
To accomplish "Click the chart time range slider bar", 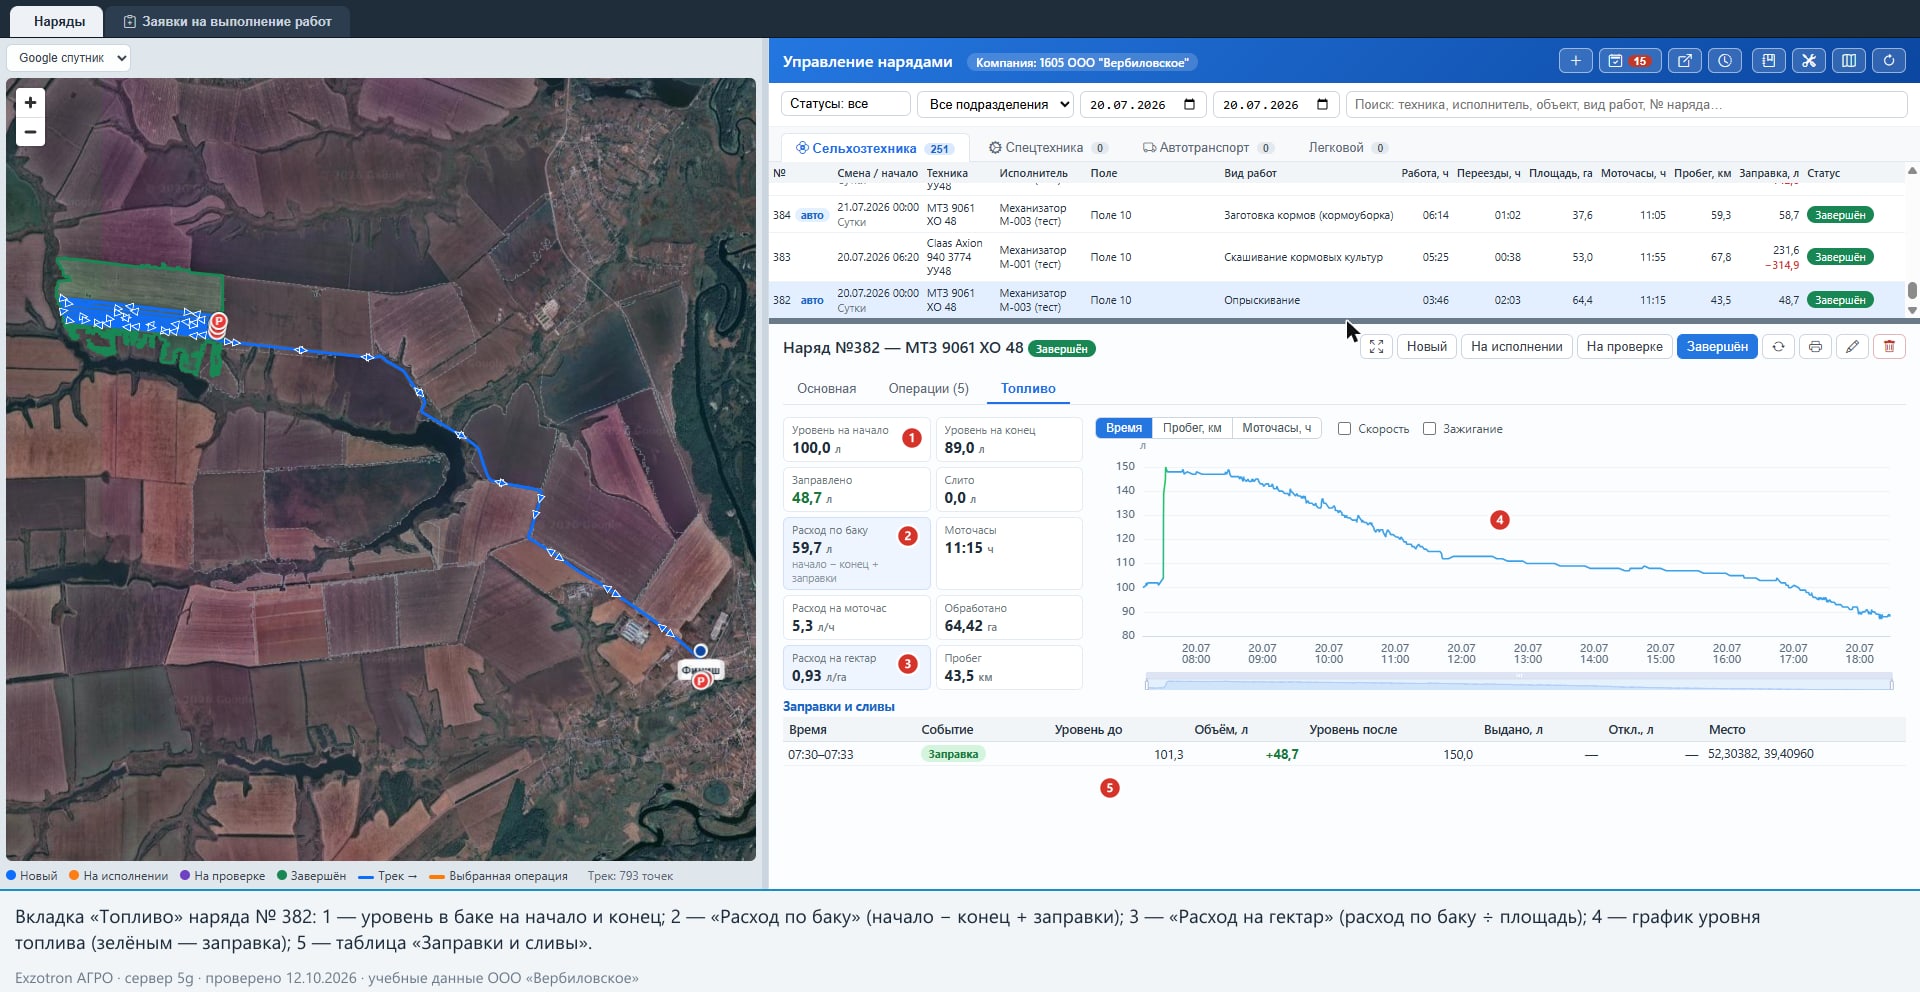I will point(1518,684).
